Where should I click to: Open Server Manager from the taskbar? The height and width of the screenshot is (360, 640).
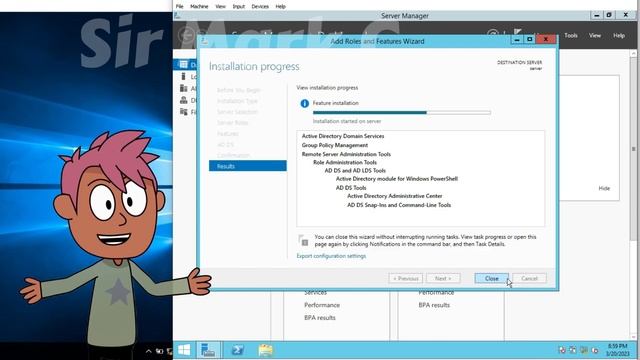(208, 350)
